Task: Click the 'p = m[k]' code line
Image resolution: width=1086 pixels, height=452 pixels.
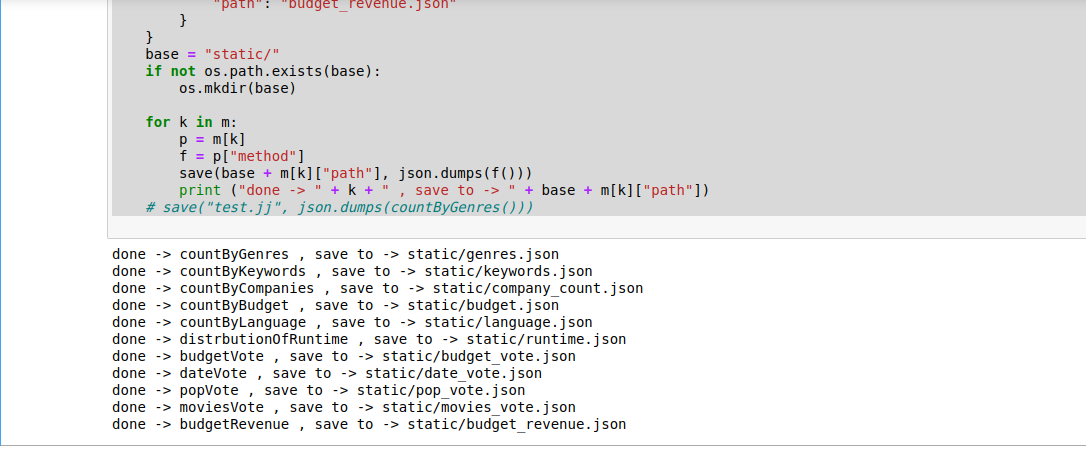Action: pyautogui.click(x=212, y=139)
